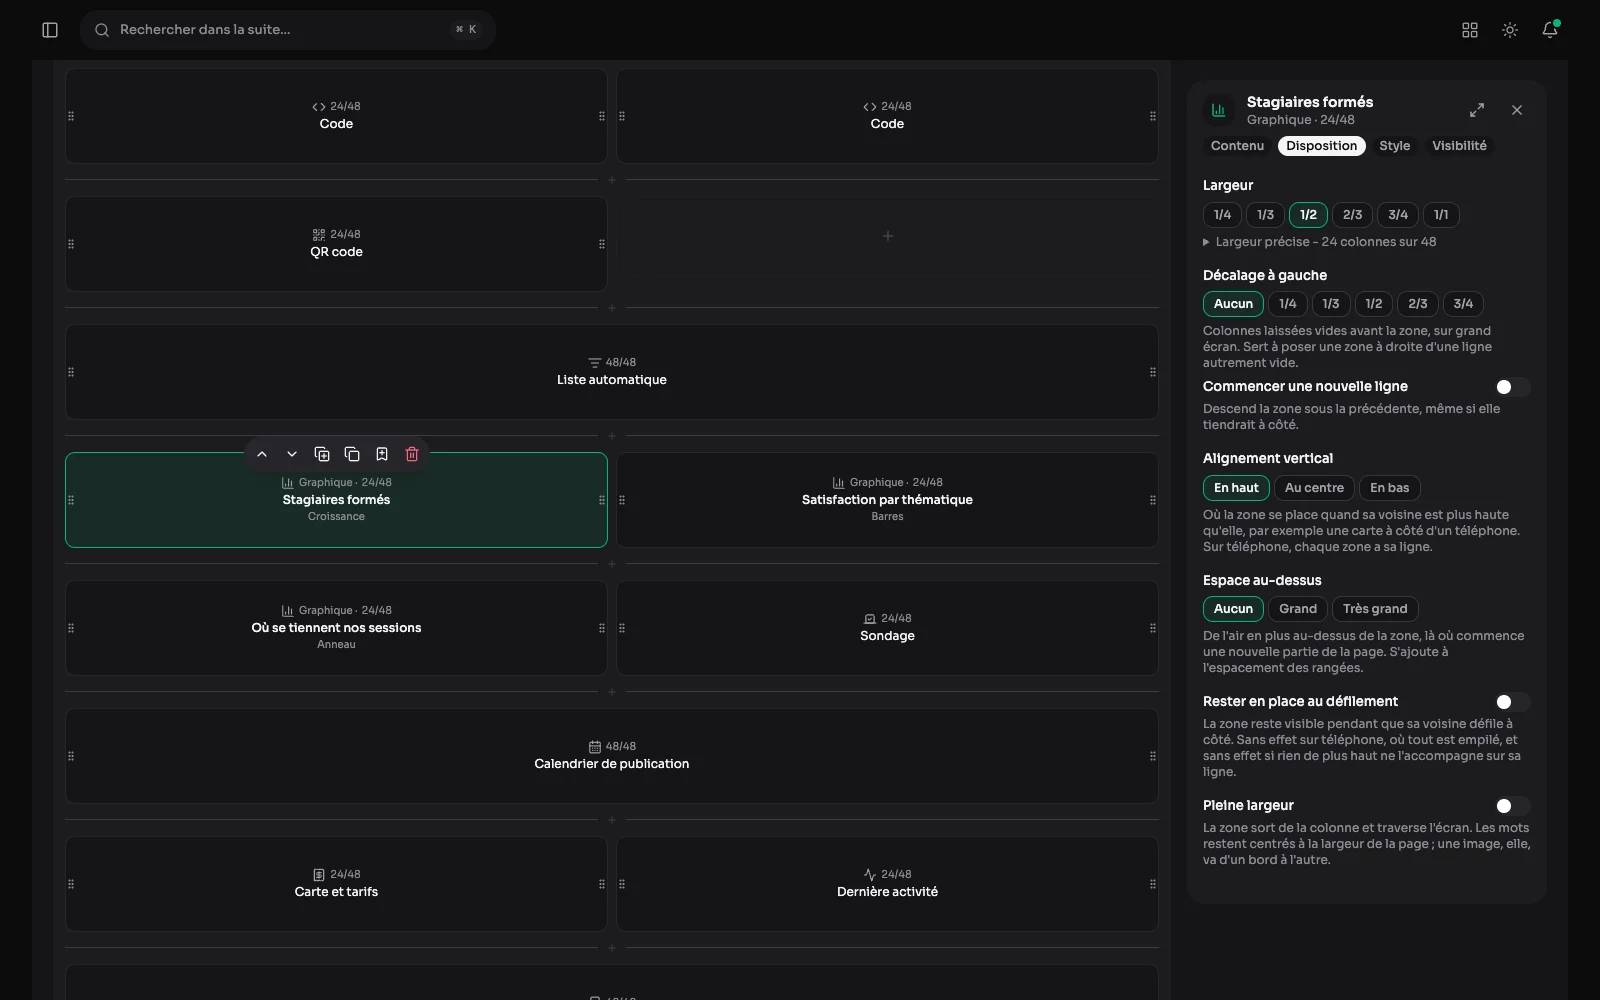Insert a row above the Liste automatique block
Screen dimensions: 1600x1000
[612, 308]
